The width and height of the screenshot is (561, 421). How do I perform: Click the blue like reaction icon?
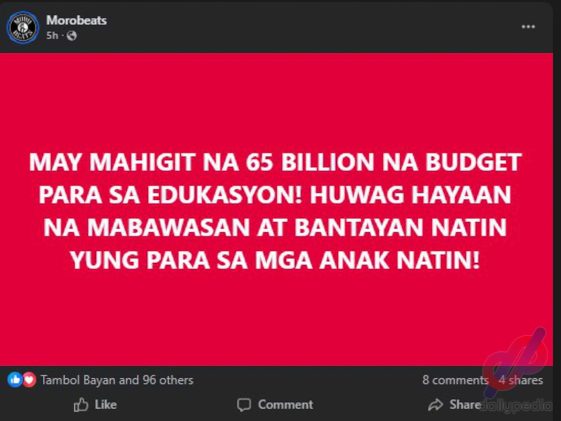point(15,380)
